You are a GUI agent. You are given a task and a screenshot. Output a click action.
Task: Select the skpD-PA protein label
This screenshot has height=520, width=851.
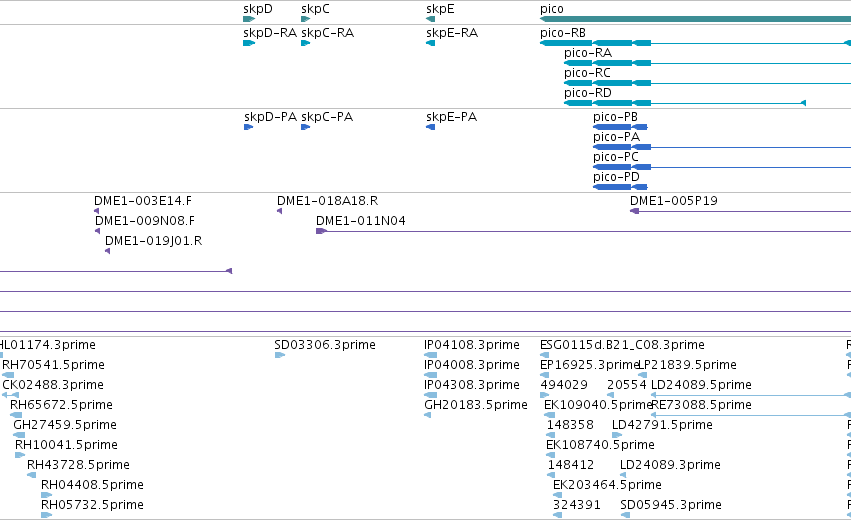[x=270, y=117]
